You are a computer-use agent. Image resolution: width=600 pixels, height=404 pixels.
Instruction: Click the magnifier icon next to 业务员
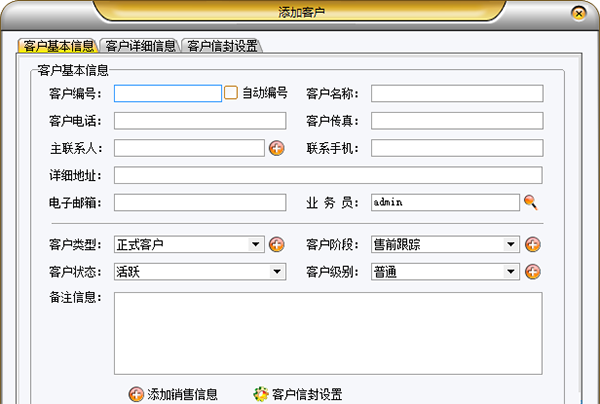click(x=531, y=202)
